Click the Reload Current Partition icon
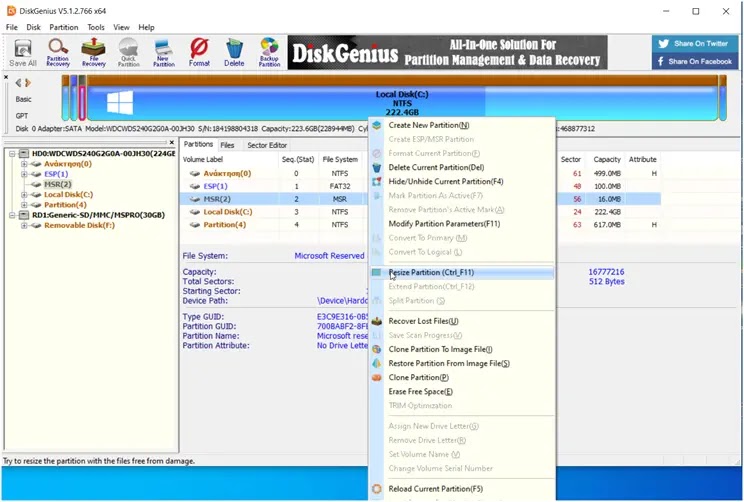 click(x=377, y=489)
